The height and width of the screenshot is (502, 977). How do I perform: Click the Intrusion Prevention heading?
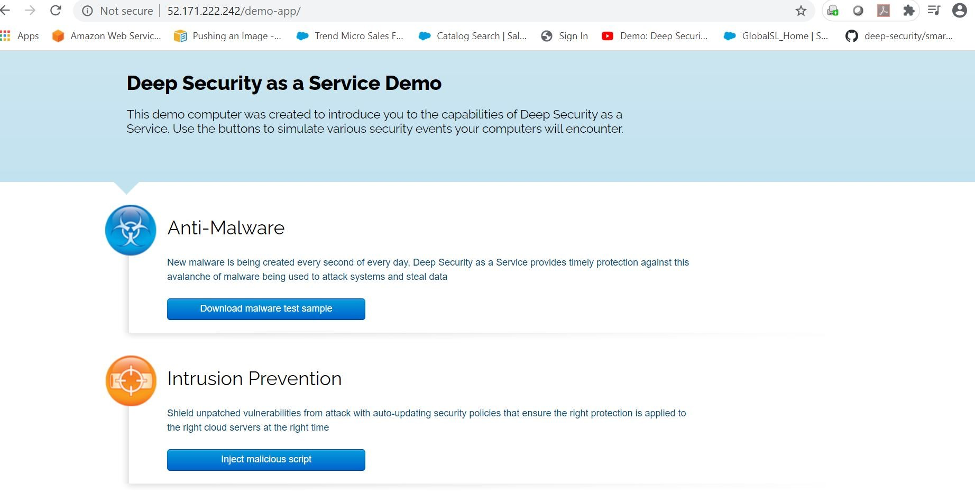pyautogui.click(x=254, y=379)
